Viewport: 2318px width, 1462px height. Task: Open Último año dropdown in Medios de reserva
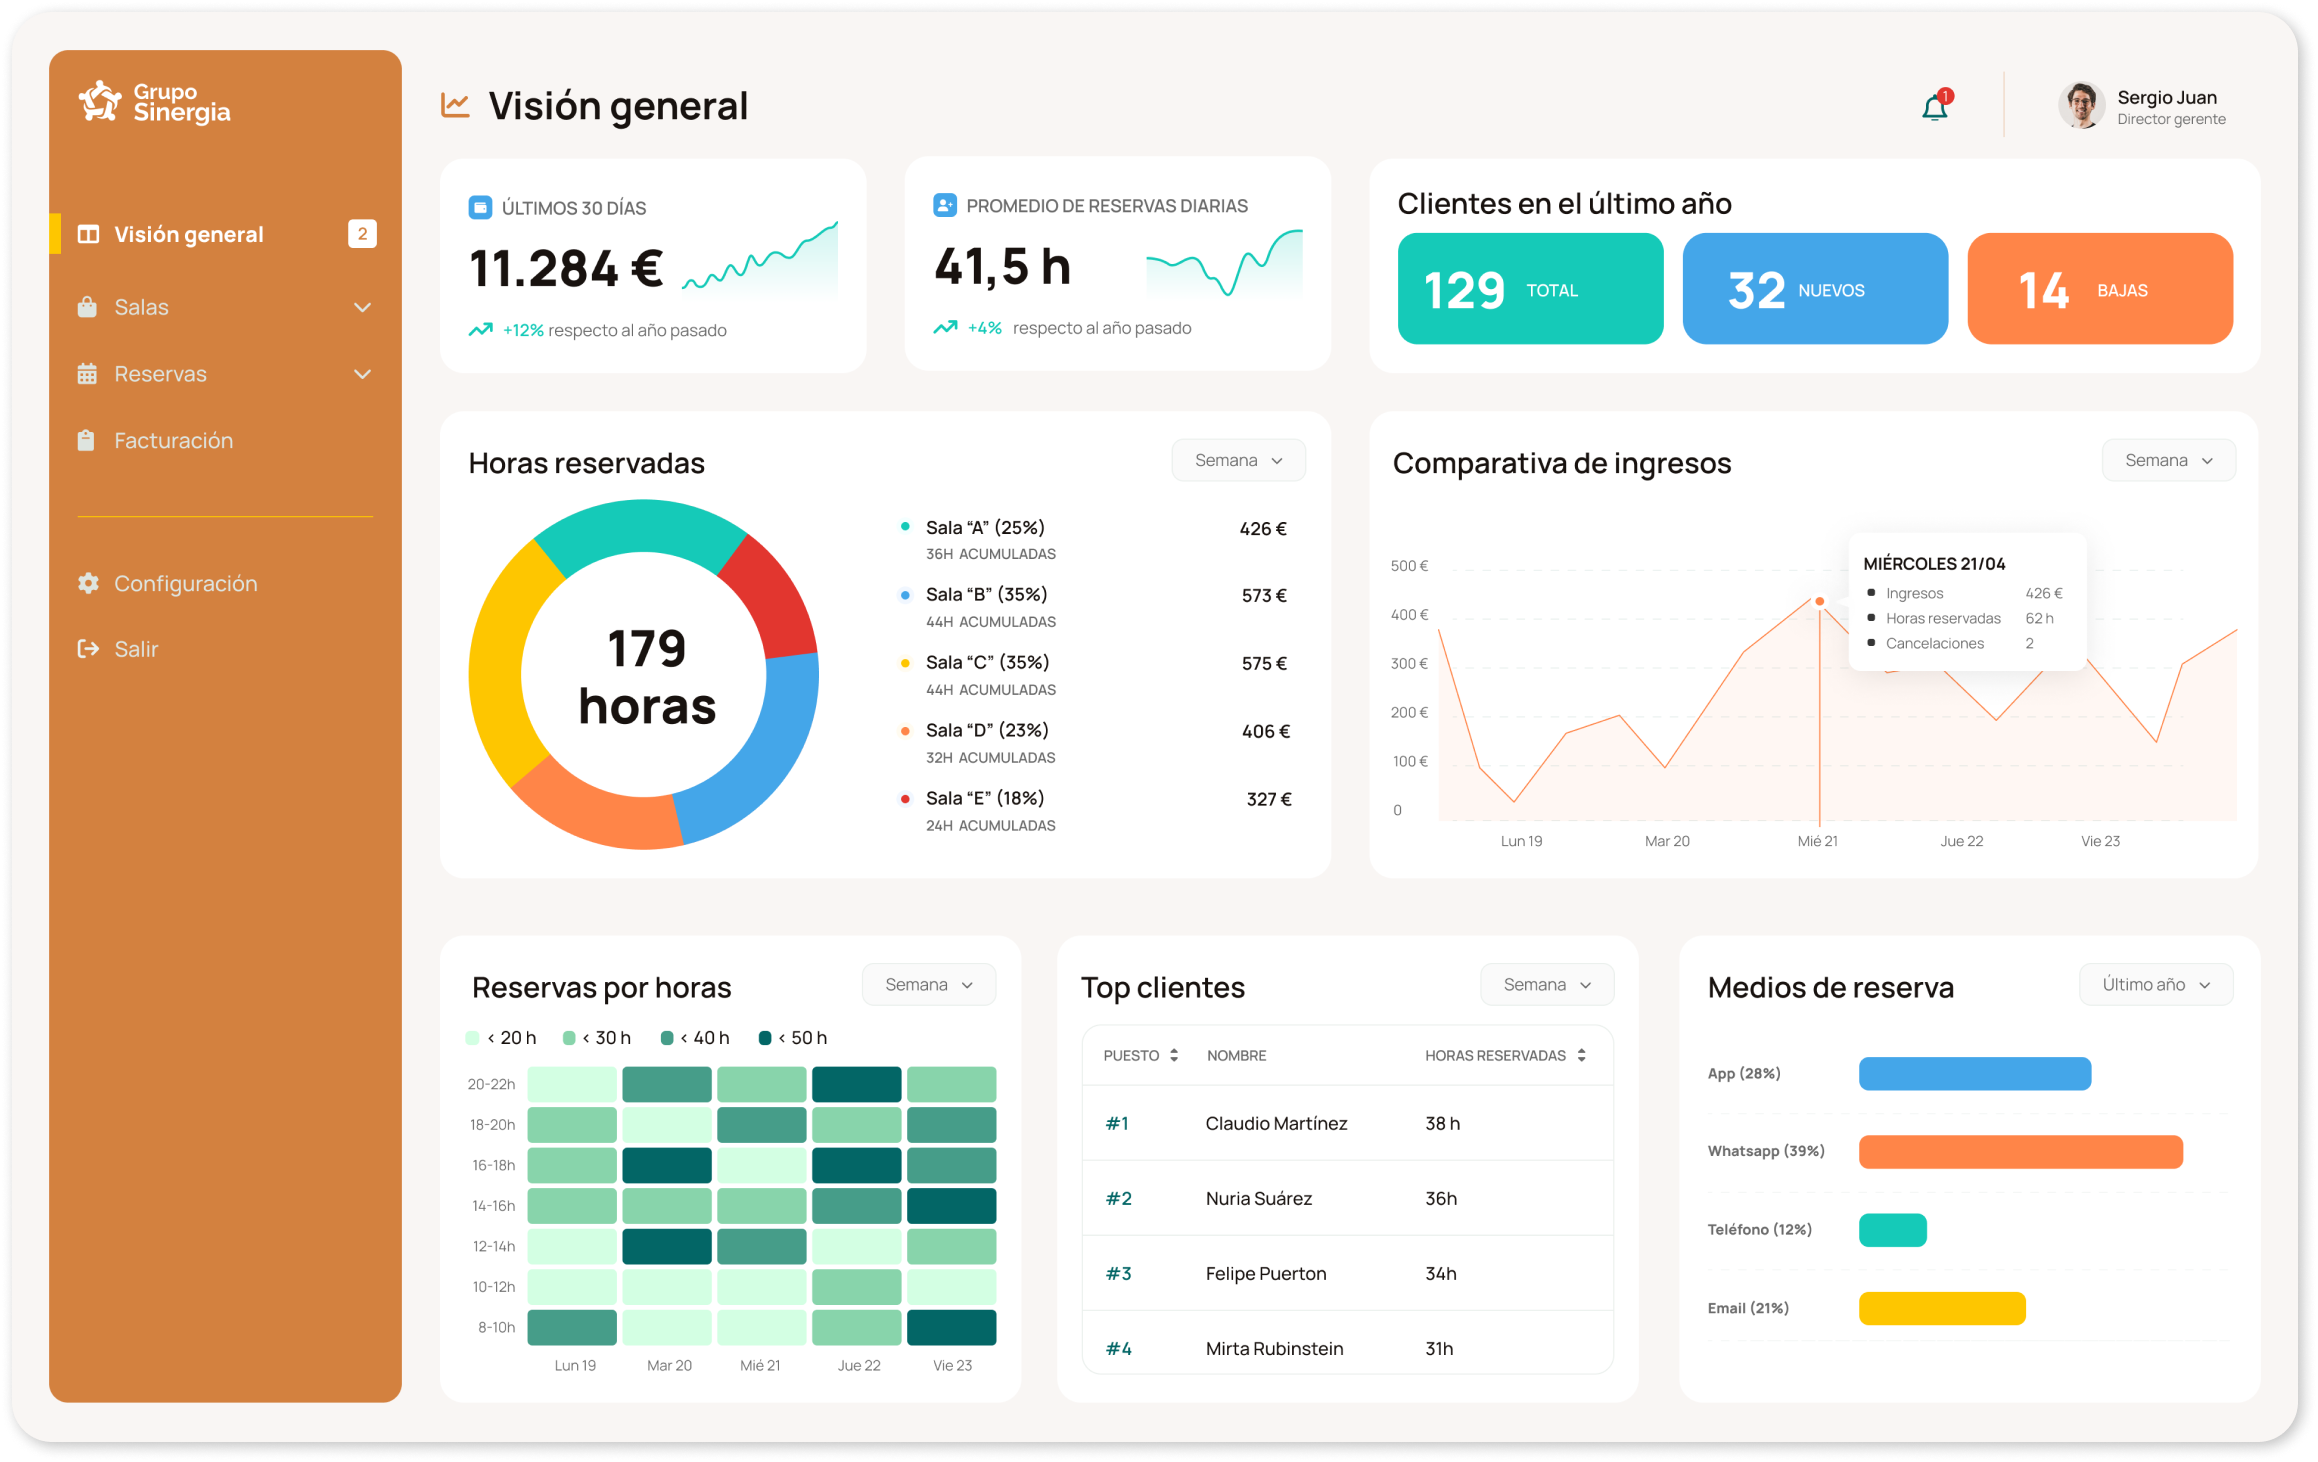click(2155, 984)
